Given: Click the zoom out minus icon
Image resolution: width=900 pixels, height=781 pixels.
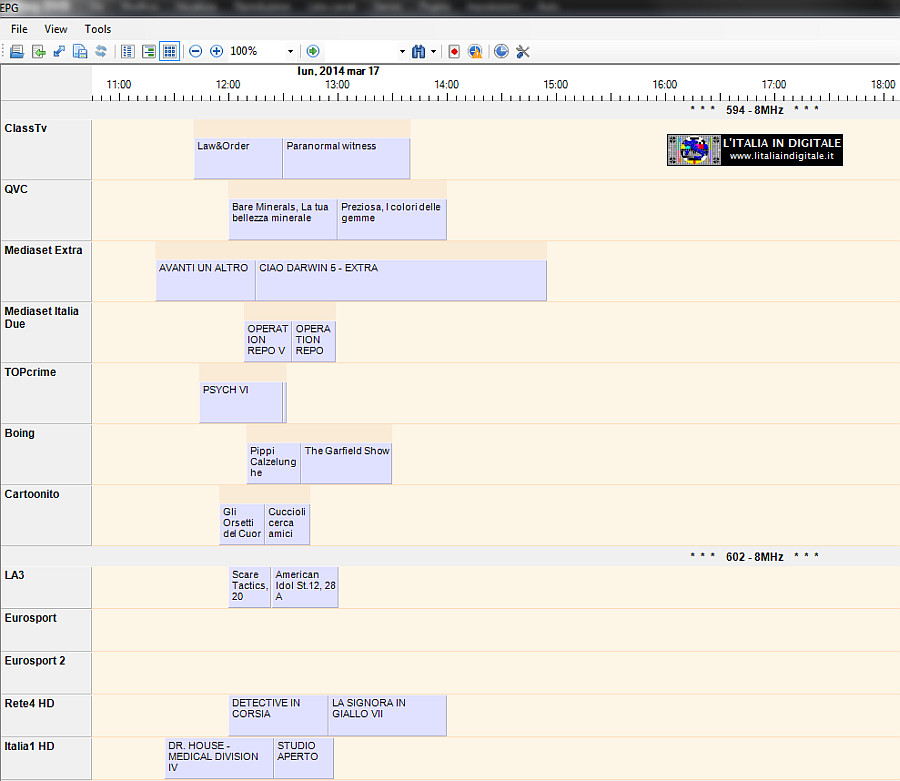Looking at the screenshot, I should 196,51.
